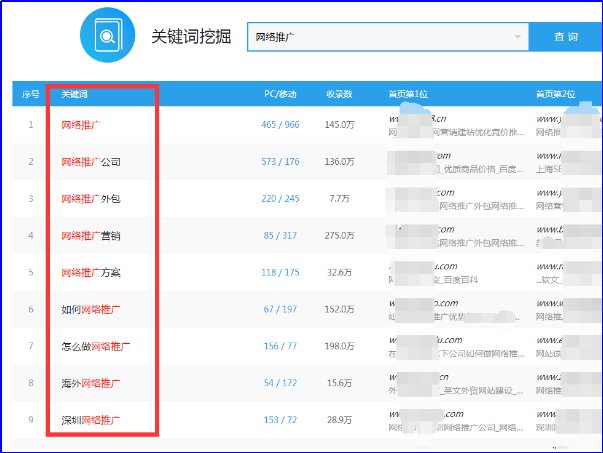Click index value 153 / 72
Screen dimensions: 603x453
tap(280, 420)
